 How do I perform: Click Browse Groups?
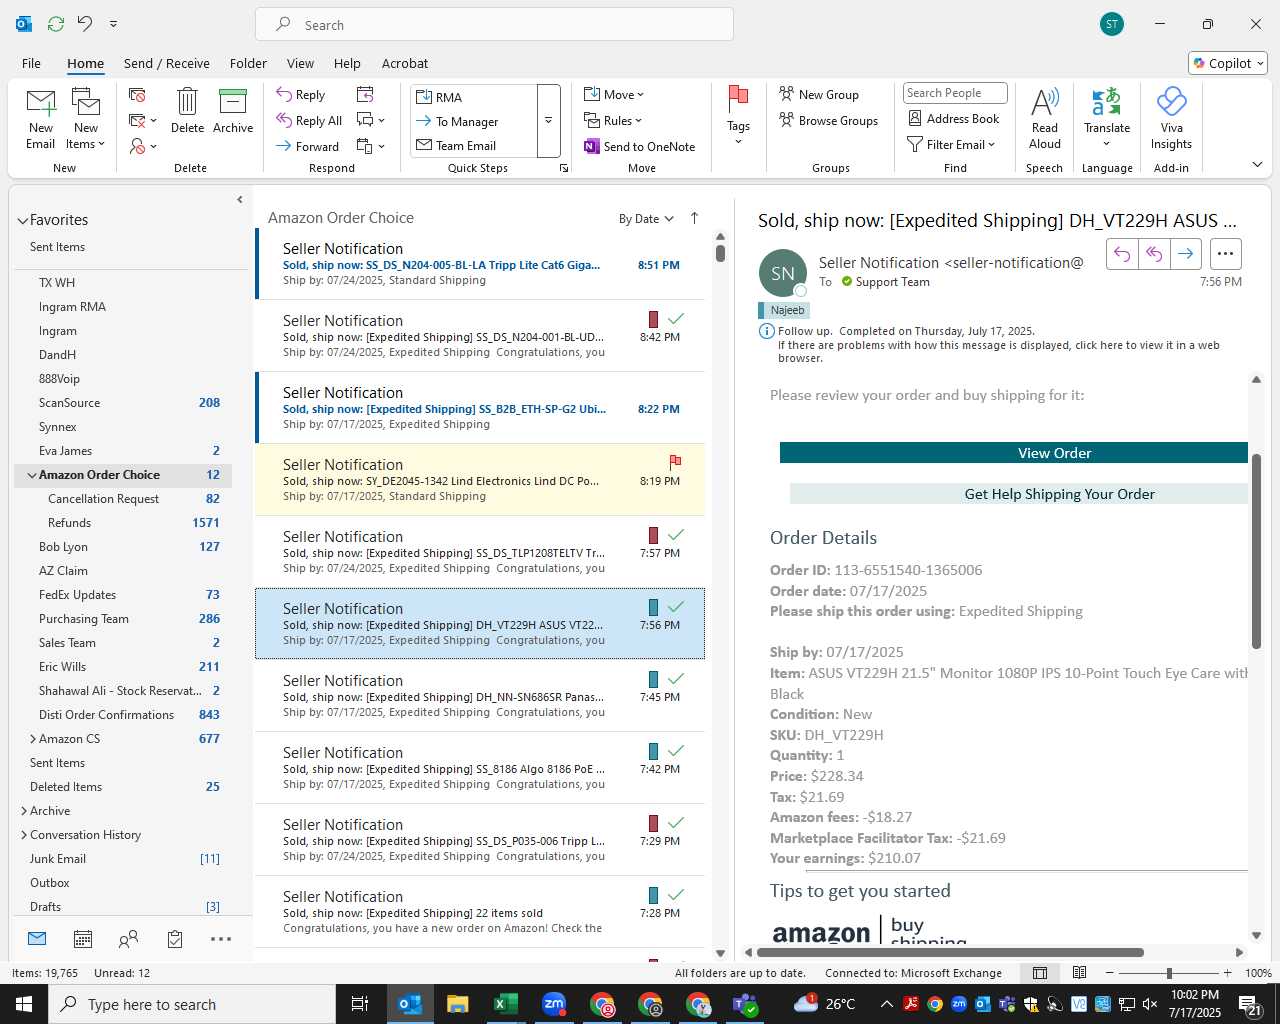click(828, 120)
